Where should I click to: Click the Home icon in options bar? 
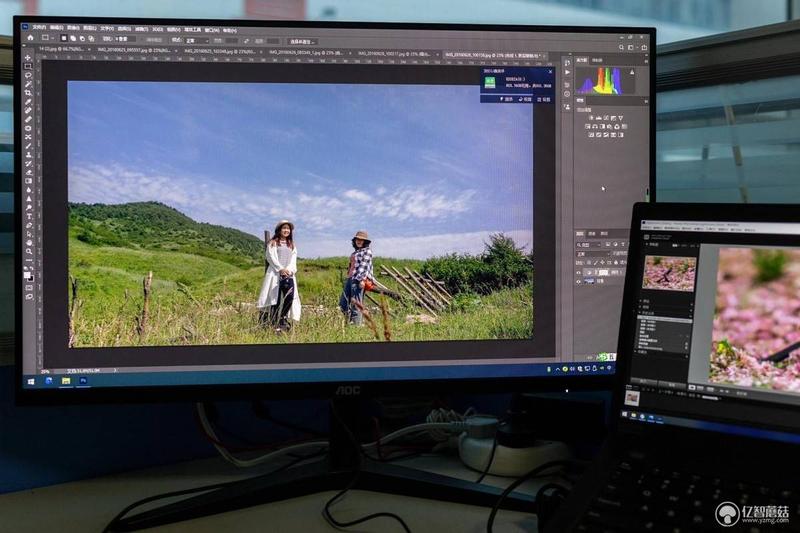30,38
